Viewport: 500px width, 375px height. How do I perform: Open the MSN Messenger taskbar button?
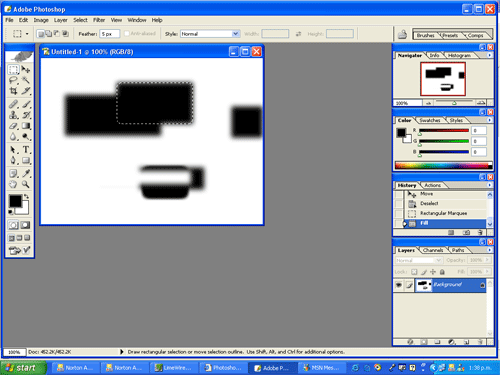[x=321, y=368]
